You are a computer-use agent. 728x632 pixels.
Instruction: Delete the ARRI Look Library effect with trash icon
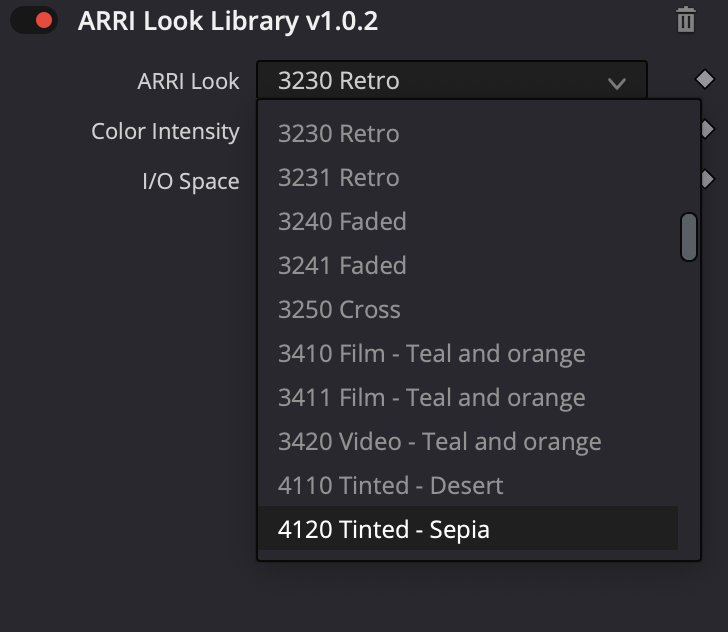click(686, 20)
